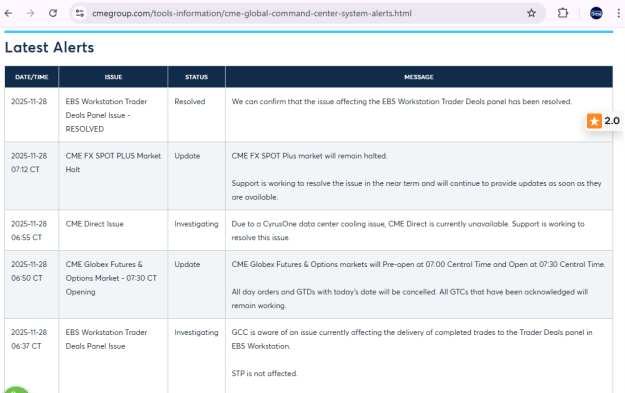
Task: Click the Latest Alerts heading
Action: pyautogui.click(x=49, y=47)
